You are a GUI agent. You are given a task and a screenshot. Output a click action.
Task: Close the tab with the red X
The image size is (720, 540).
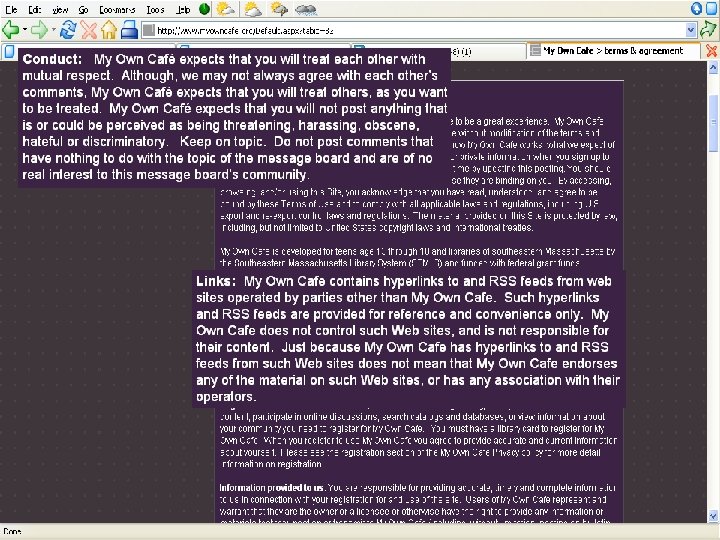click(711, 51)
